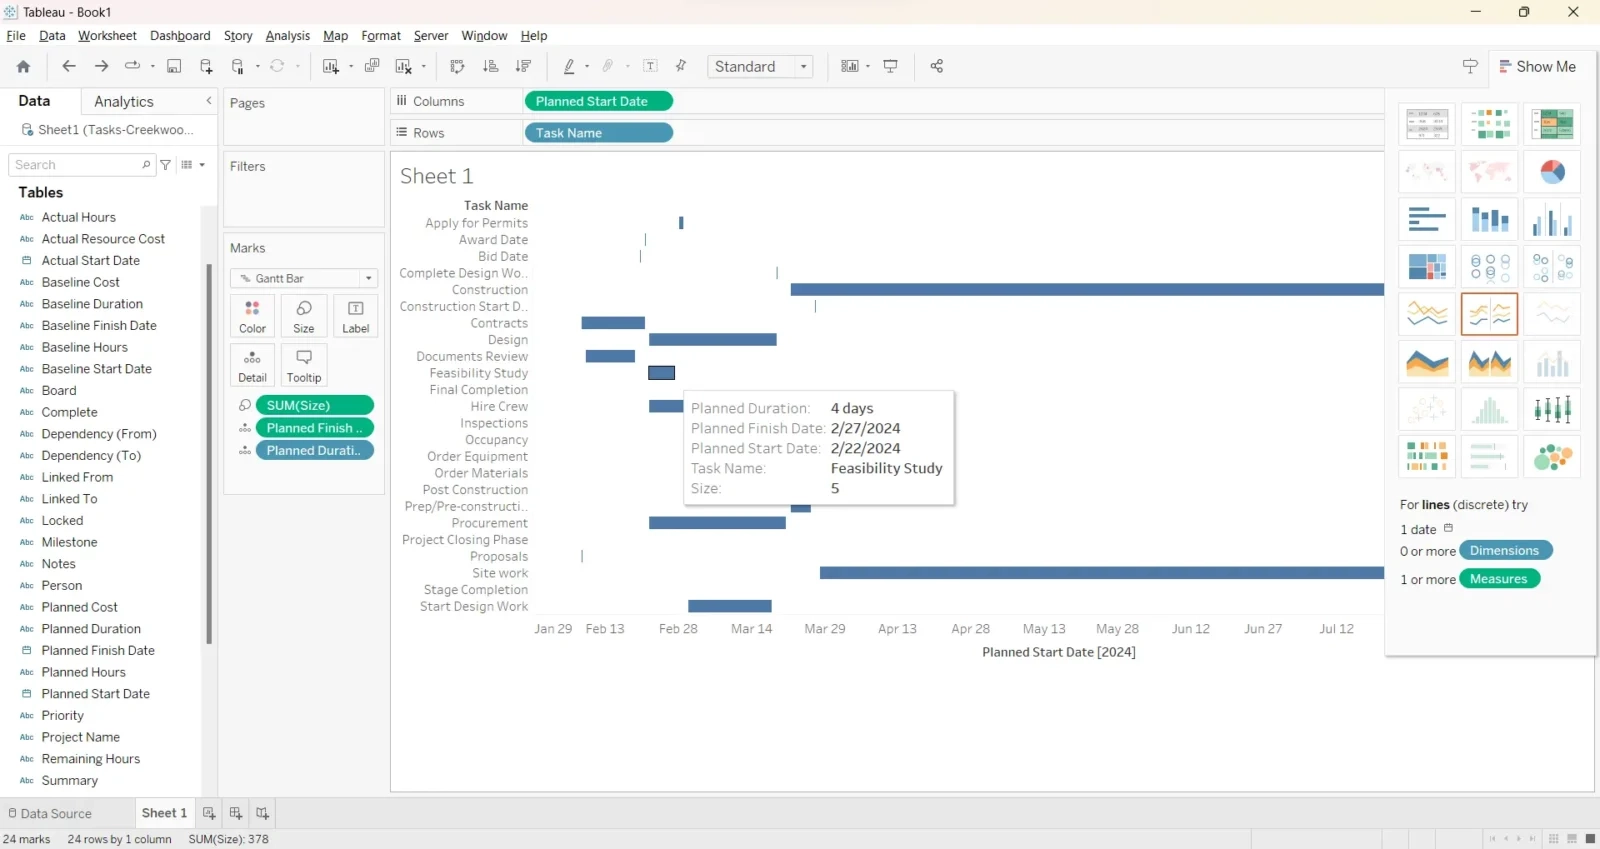
Task: Click the Presentation Mode toolbar icon
Action: [x=890, y=66]
